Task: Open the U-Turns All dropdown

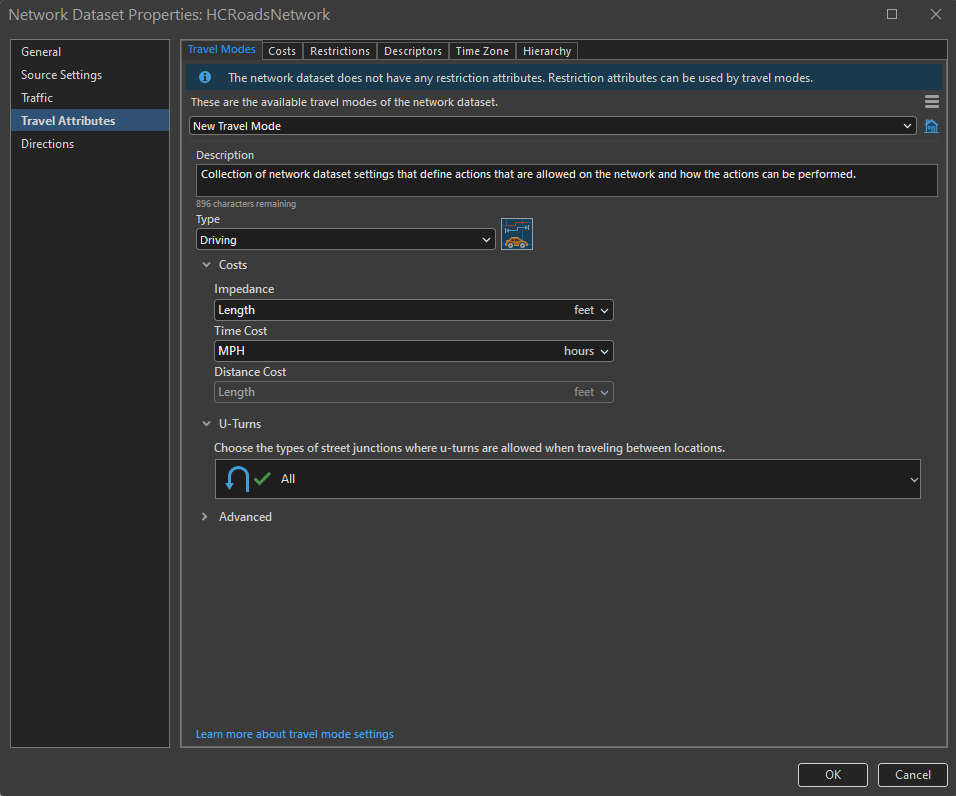Action: (x=568, y=479)
